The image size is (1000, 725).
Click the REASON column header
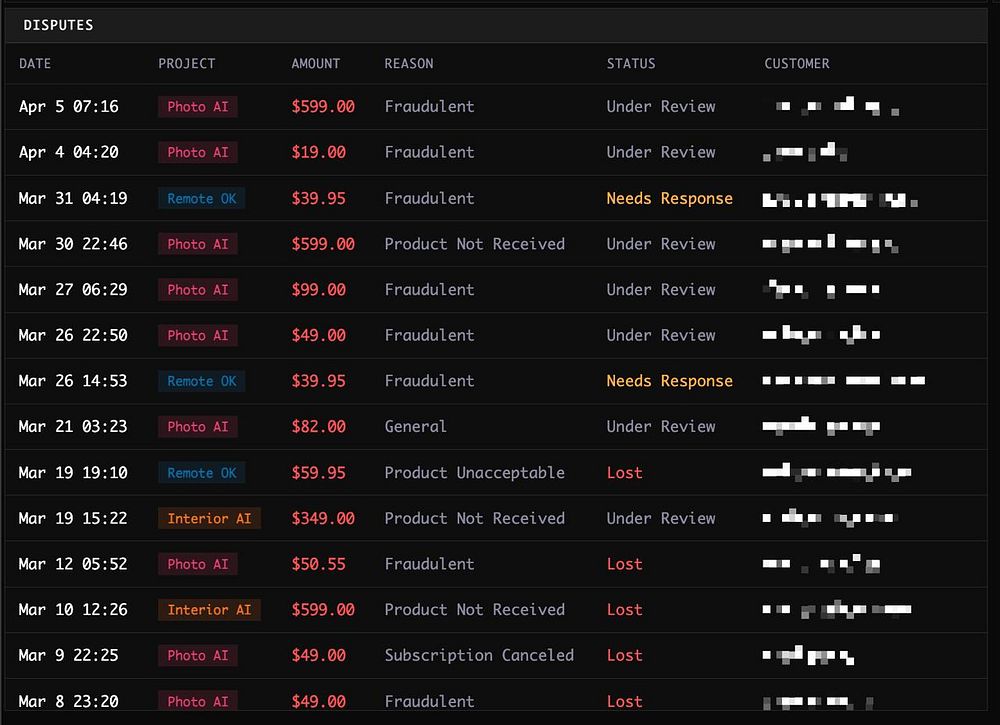[409, 64]
